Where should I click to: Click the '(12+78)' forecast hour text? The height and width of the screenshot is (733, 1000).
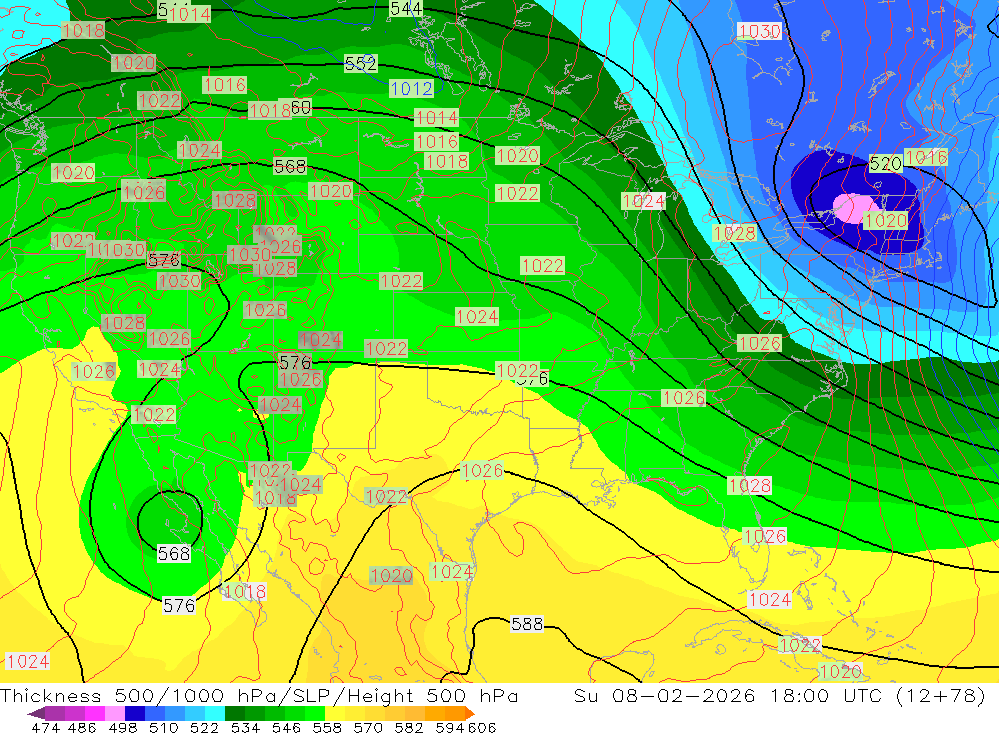click(x=941, y=695)
